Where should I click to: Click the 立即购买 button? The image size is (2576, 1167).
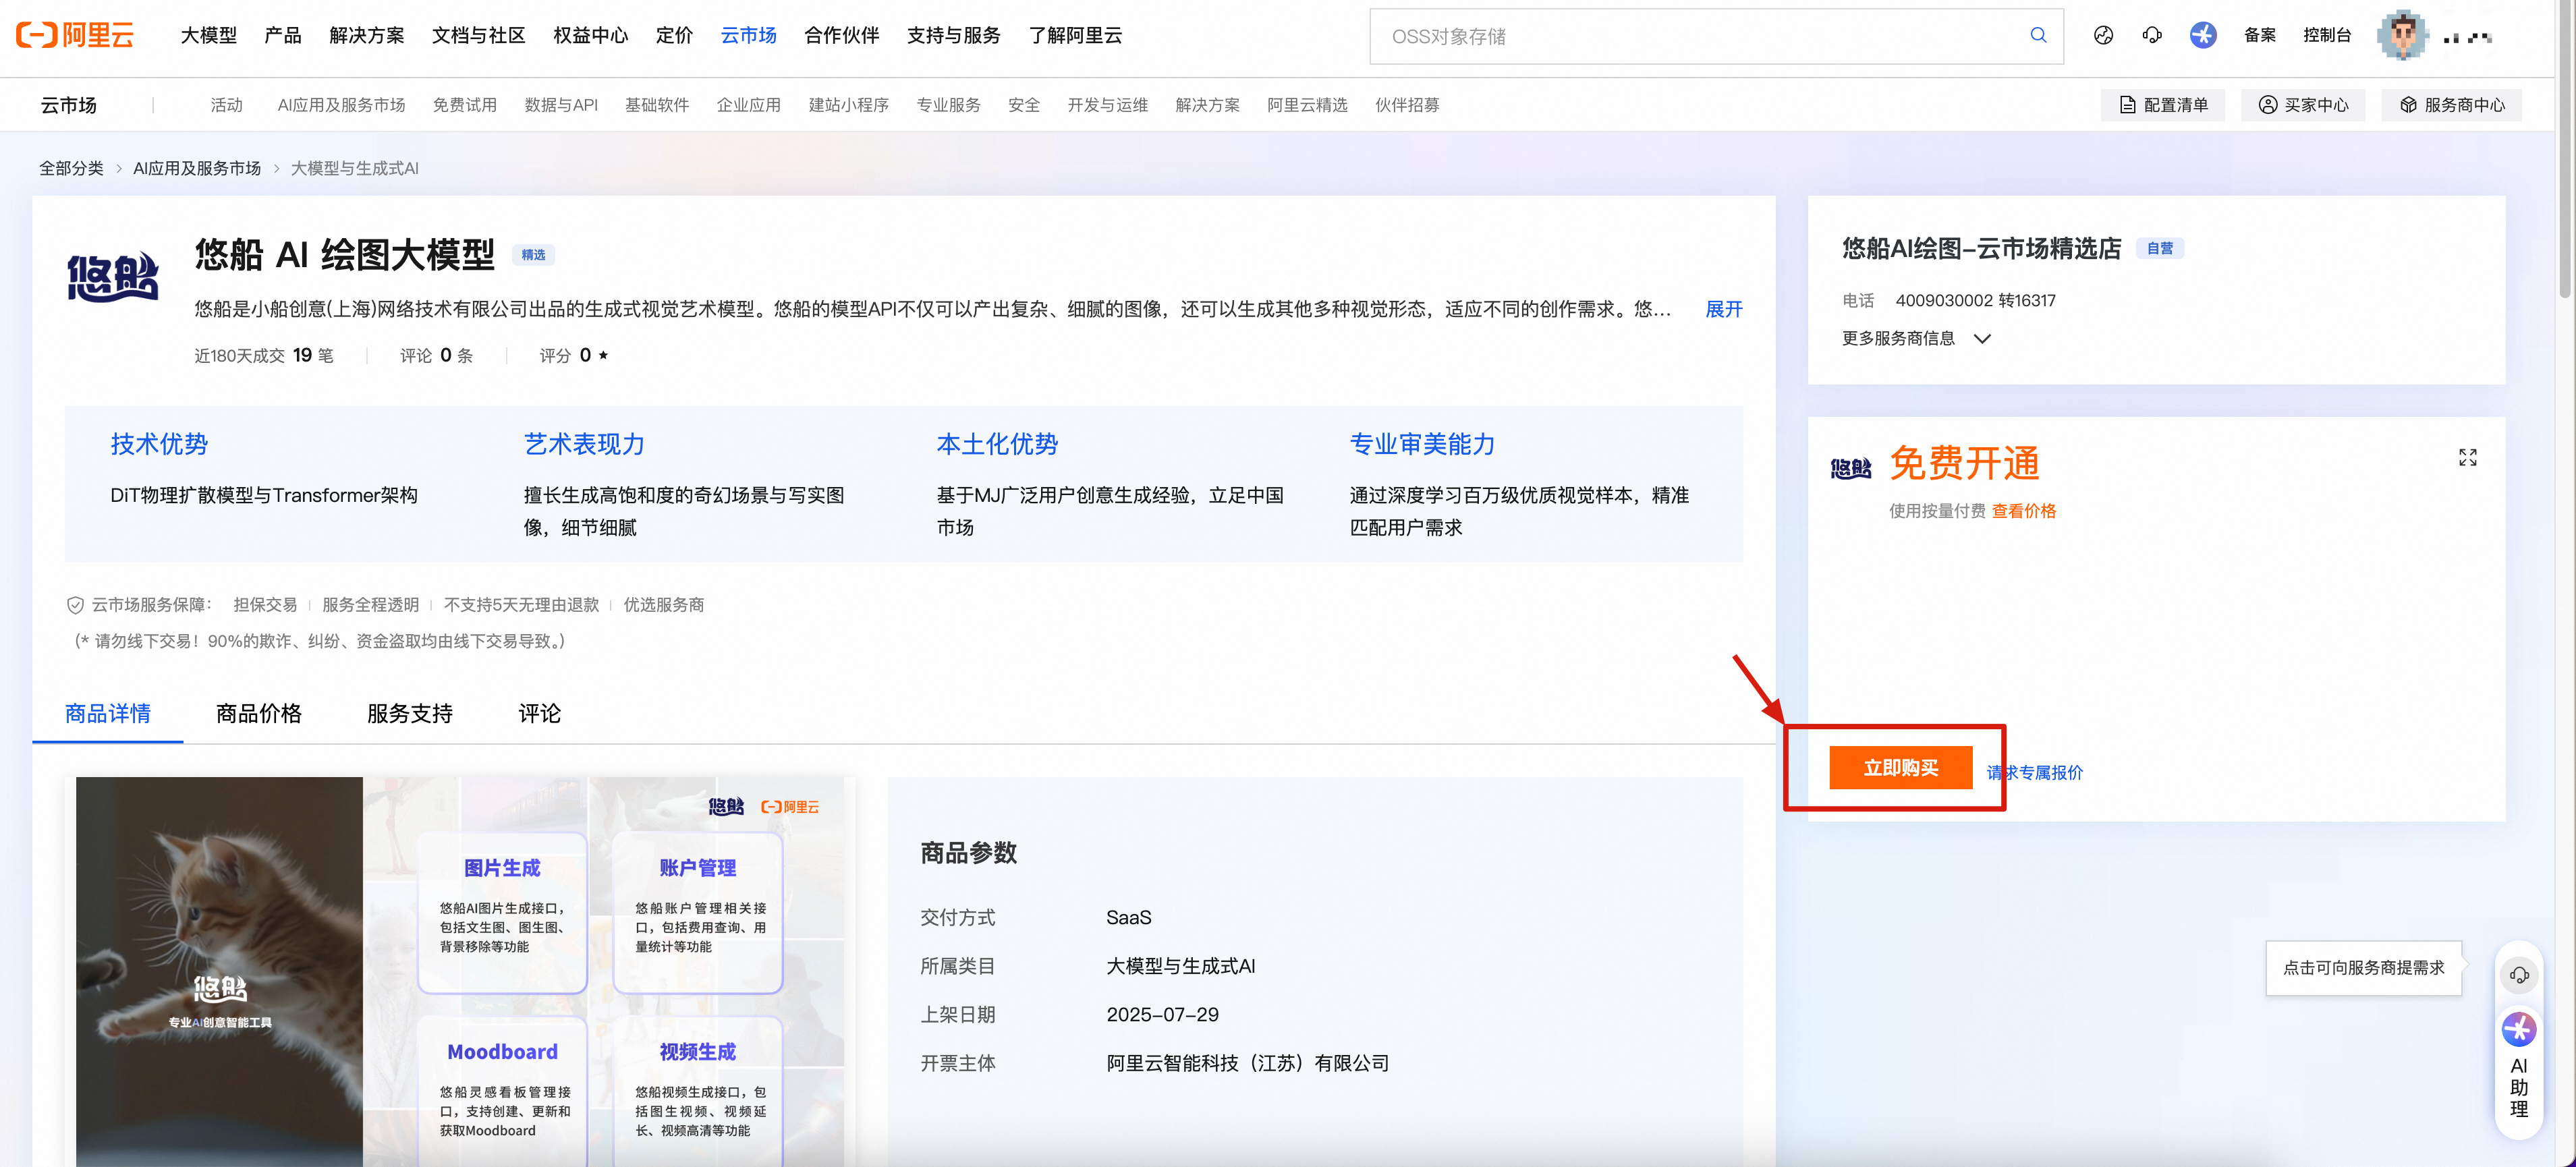click(1900, 767)
